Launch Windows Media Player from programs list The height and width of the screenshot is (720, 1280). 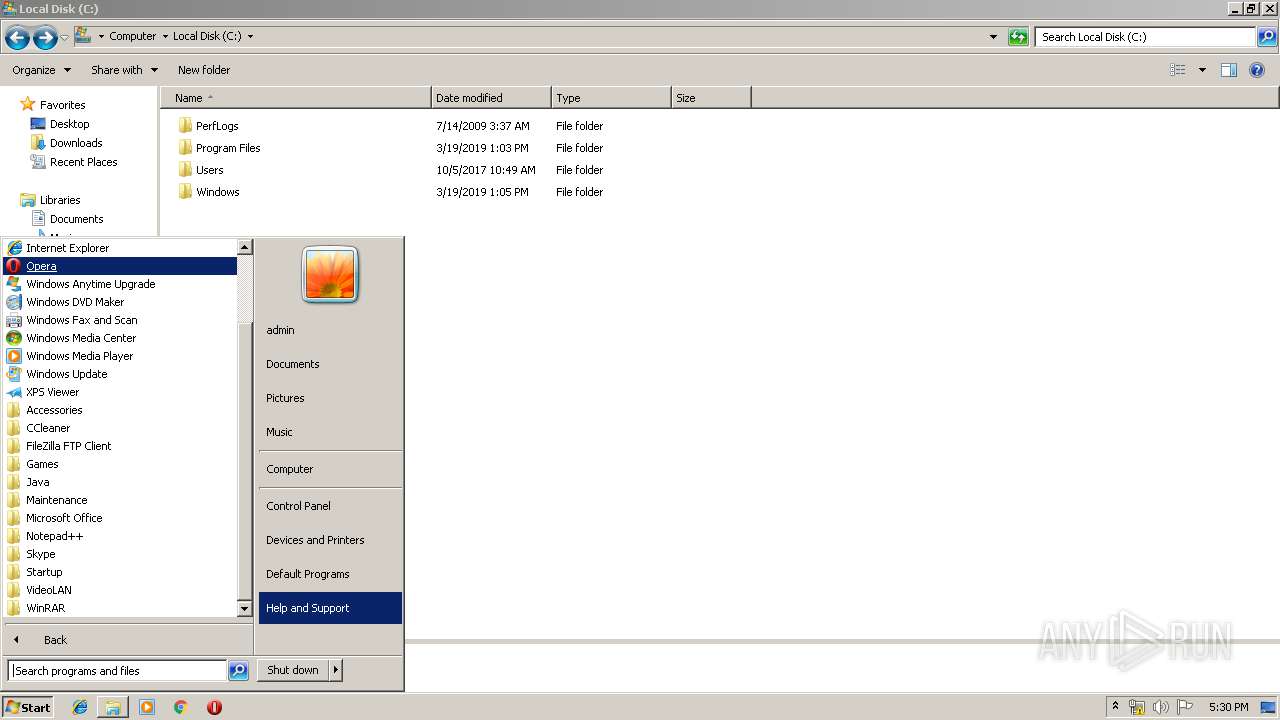pos(120,356)
